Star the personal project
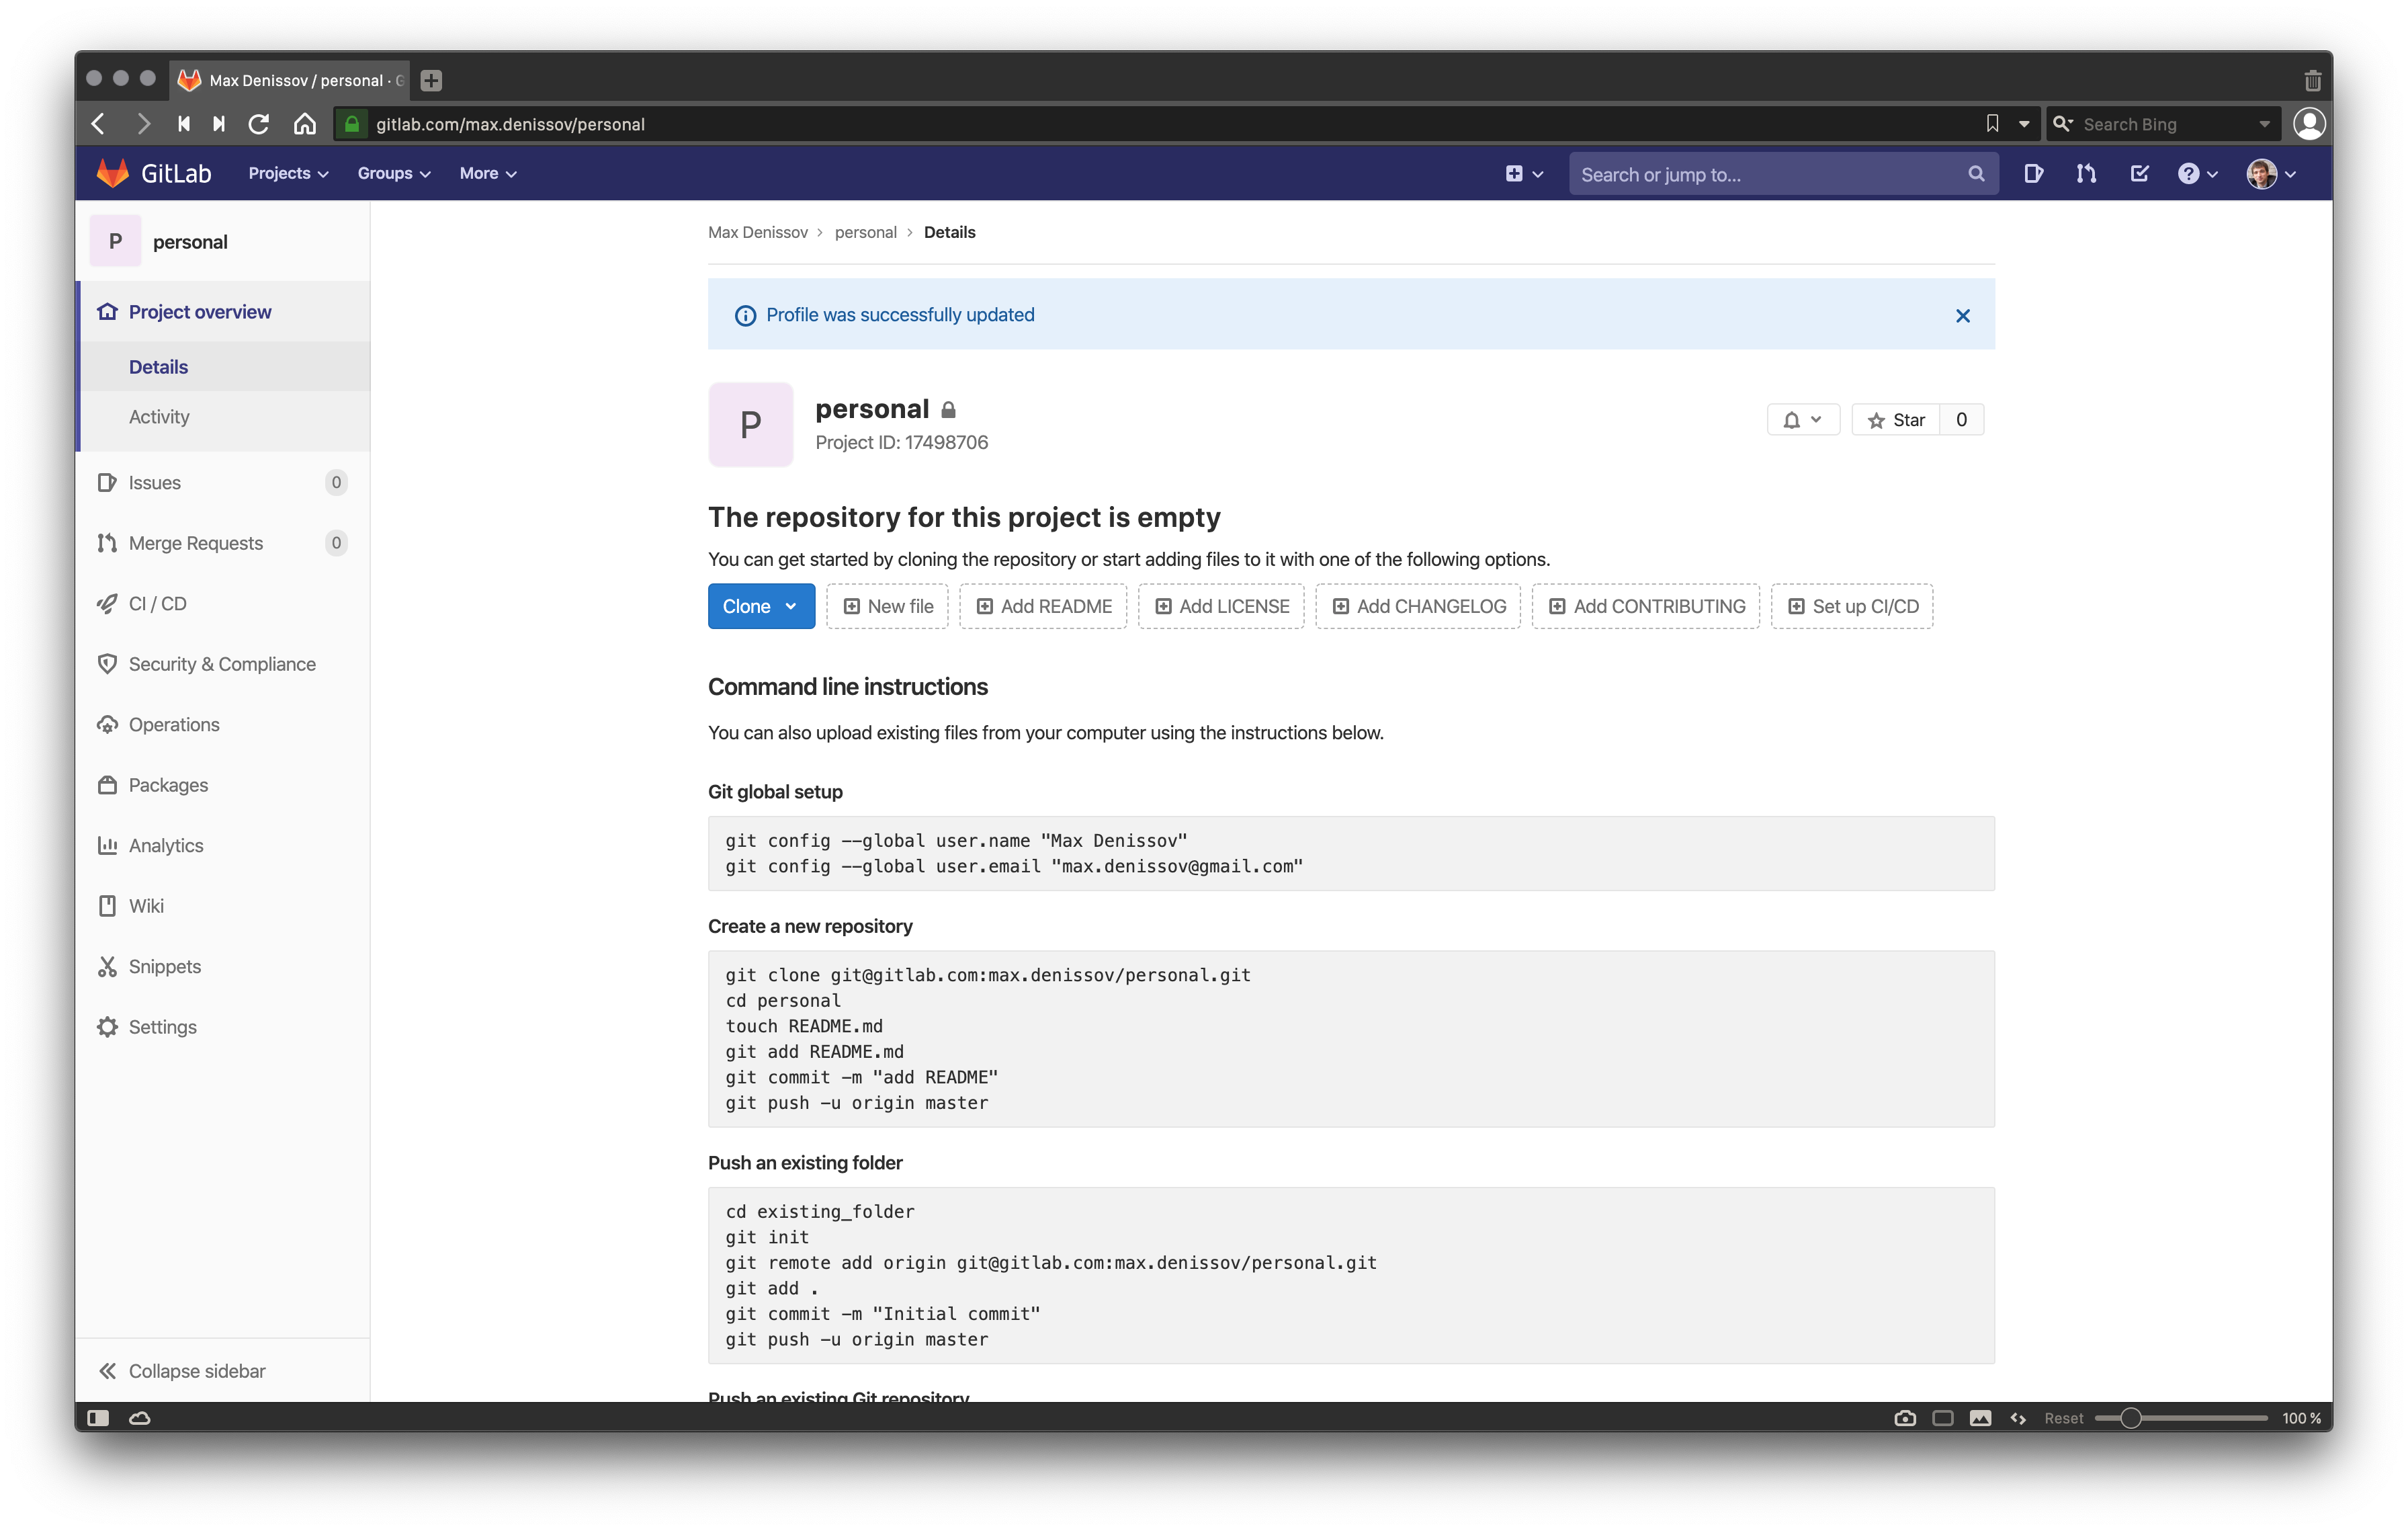2408x1531 pixels. coord(1896,420)
